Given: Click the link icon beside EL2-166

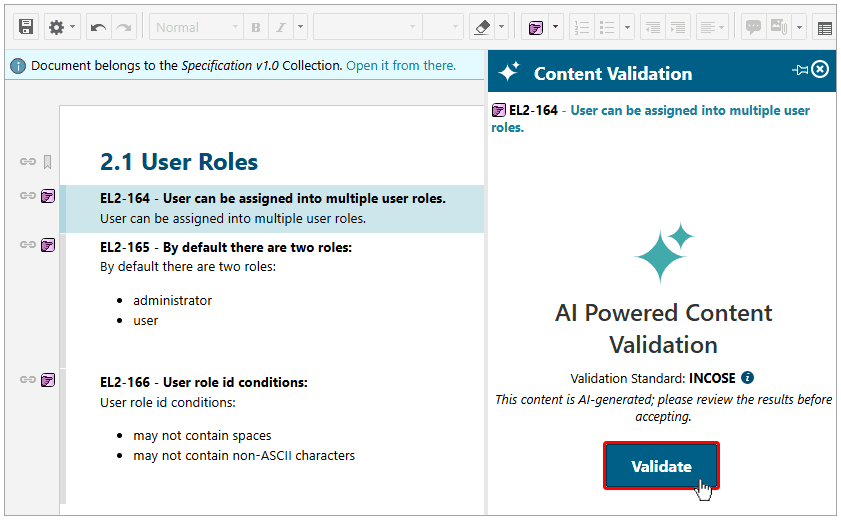Looking at the screenshot, I should 27,380.
